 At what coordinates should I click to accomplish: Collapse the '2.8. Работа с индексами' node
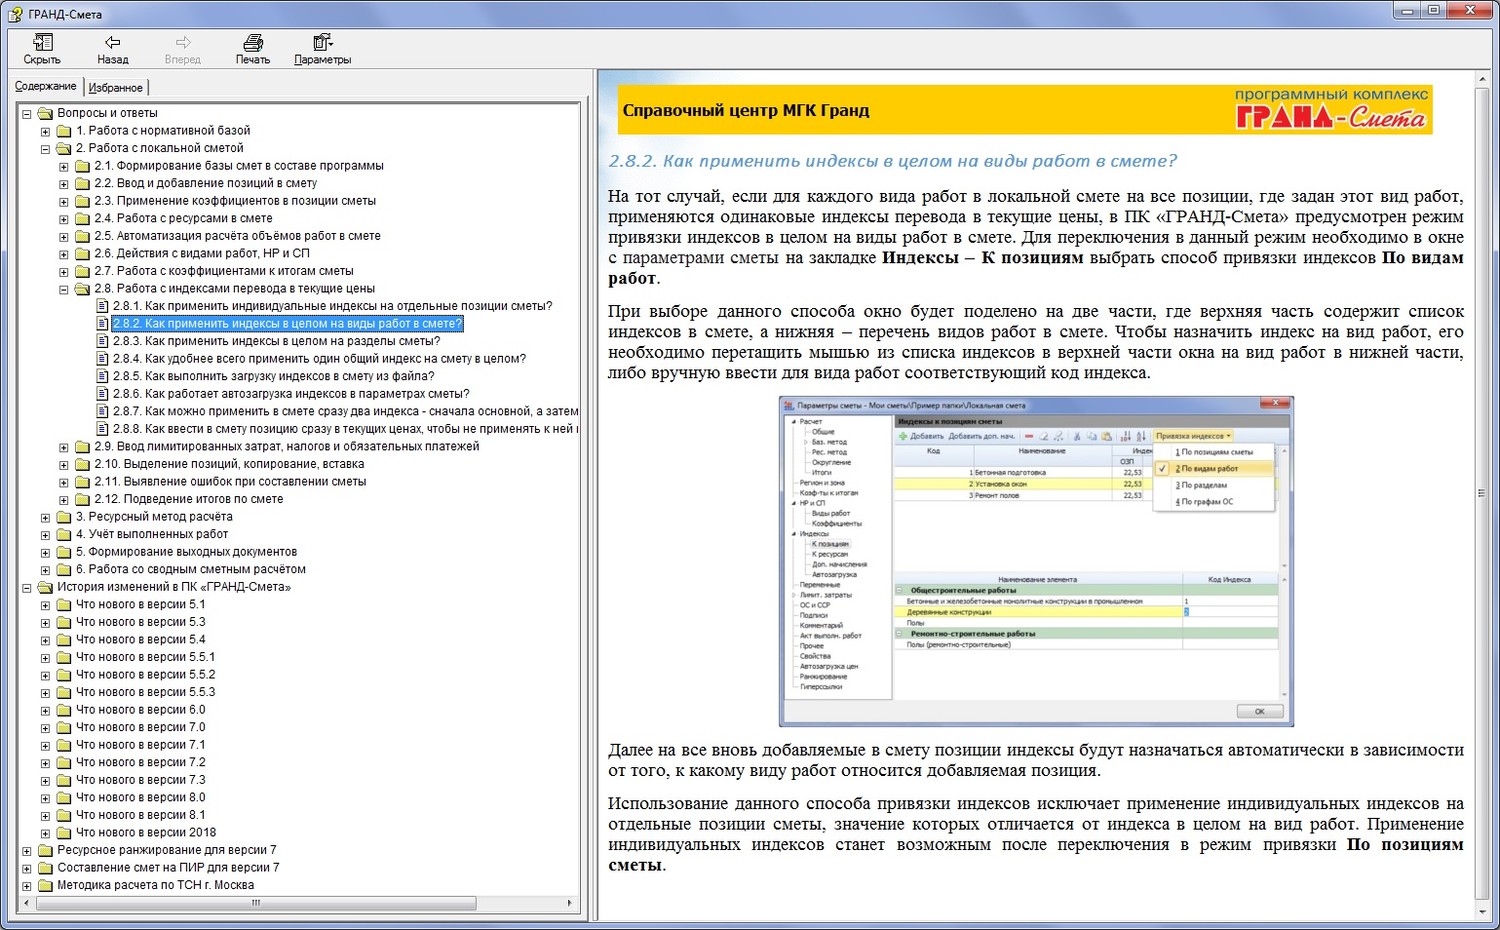click(x=63, y=289)
